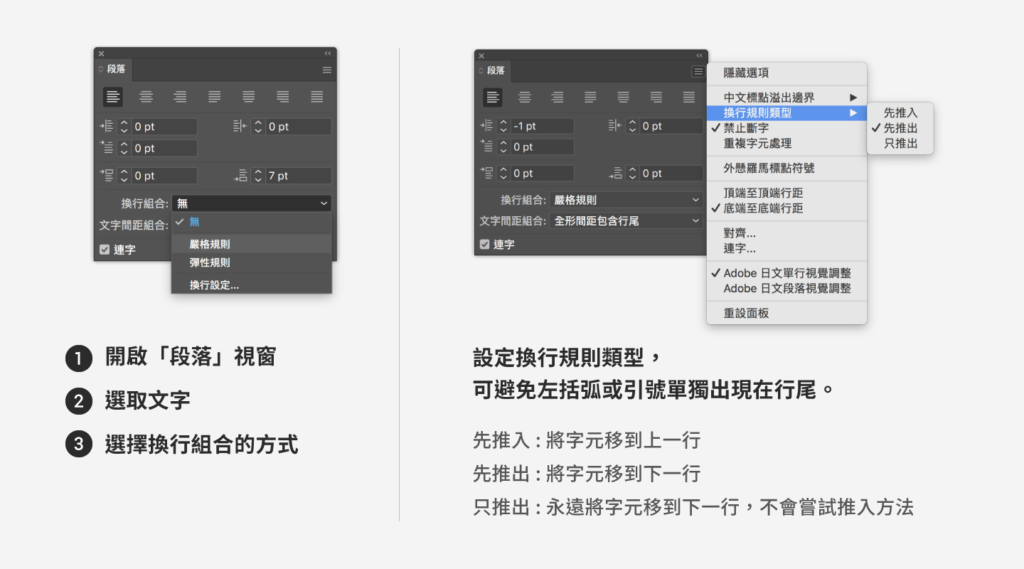The image size is (1024, 569).
Task: Justify all lines icon, right 段落 panel
Action: tap(689, 97)
